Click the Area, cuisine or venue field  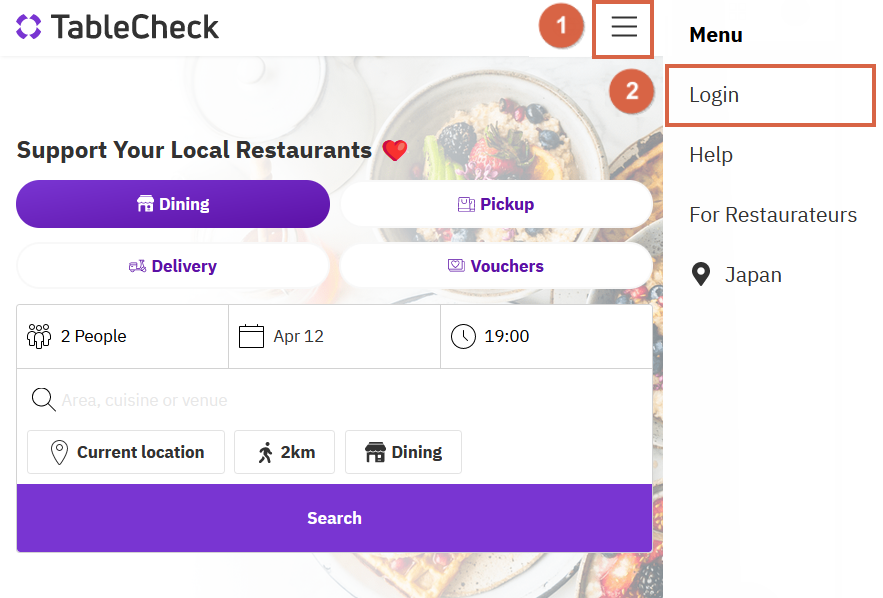(x=340, y=400)
